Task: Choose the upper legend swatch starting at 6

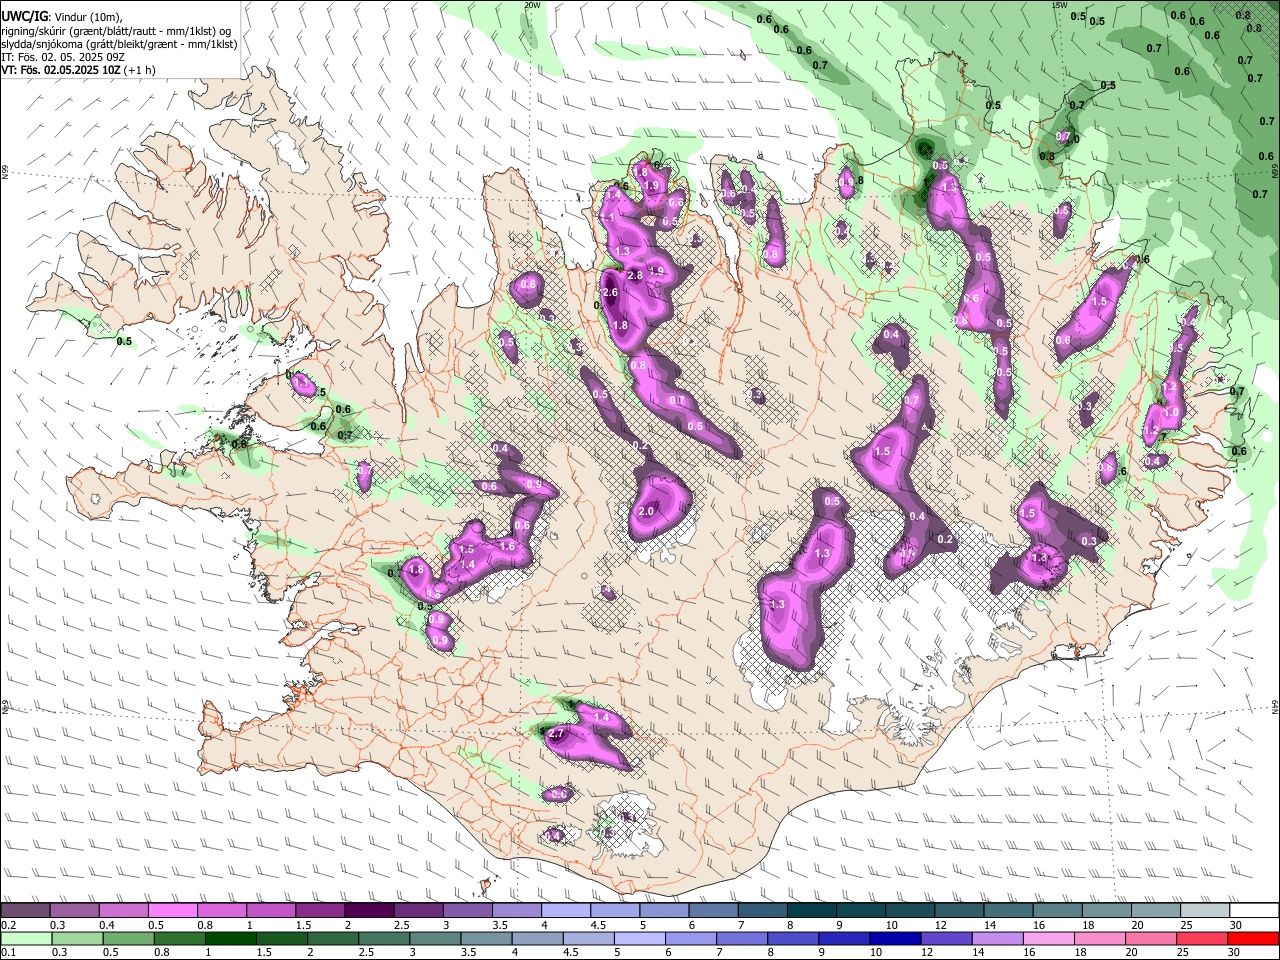Action: click(x=713, y=910)
